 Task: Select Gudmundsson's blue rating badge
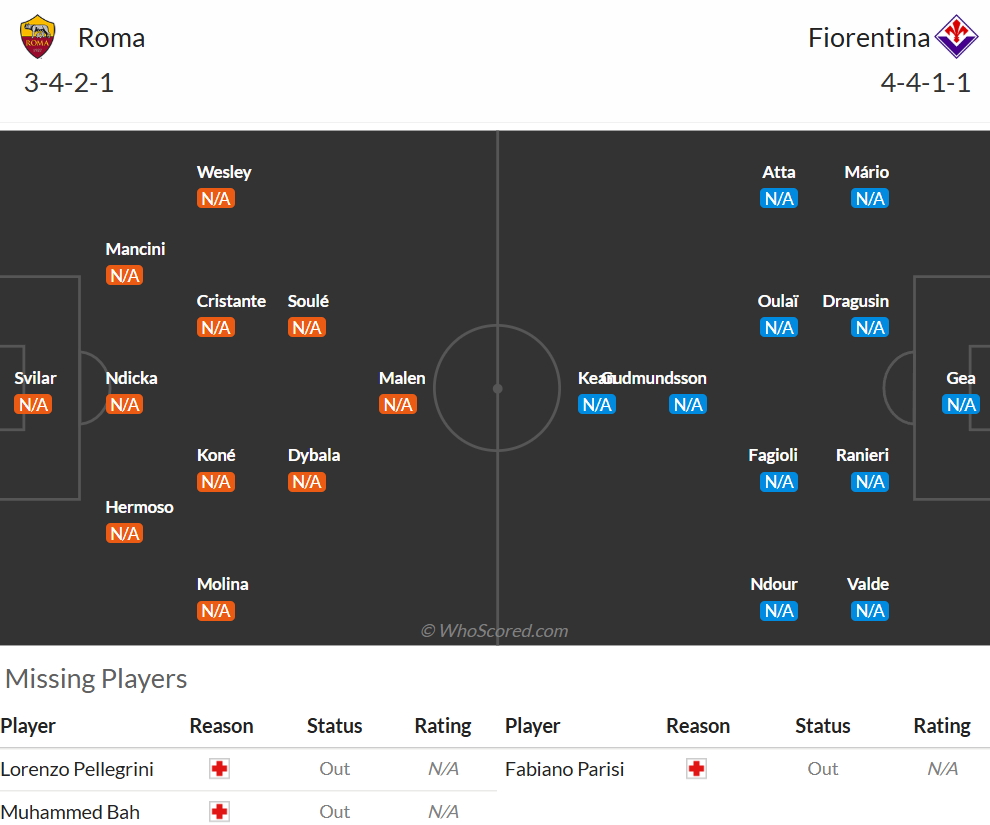click(x=688, y=405)
